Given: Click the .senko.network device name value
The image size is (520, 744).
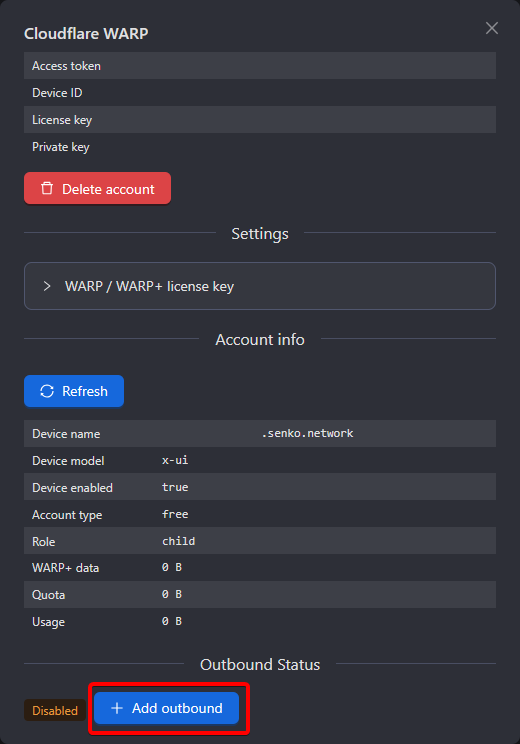Looking at the screenshot, I should 307,433.
